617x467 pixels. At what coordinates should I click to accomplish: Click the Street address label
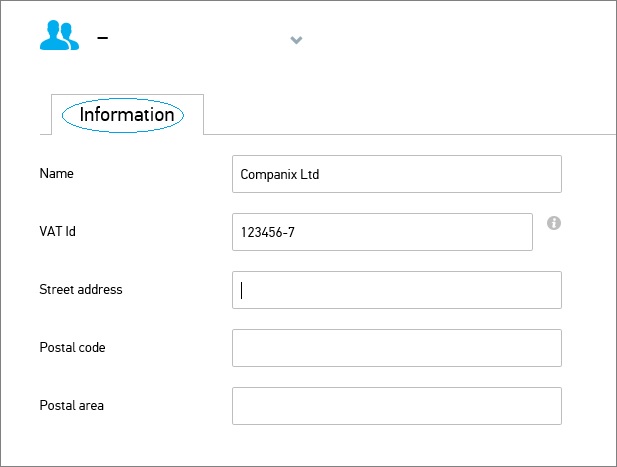coord(81,290)
